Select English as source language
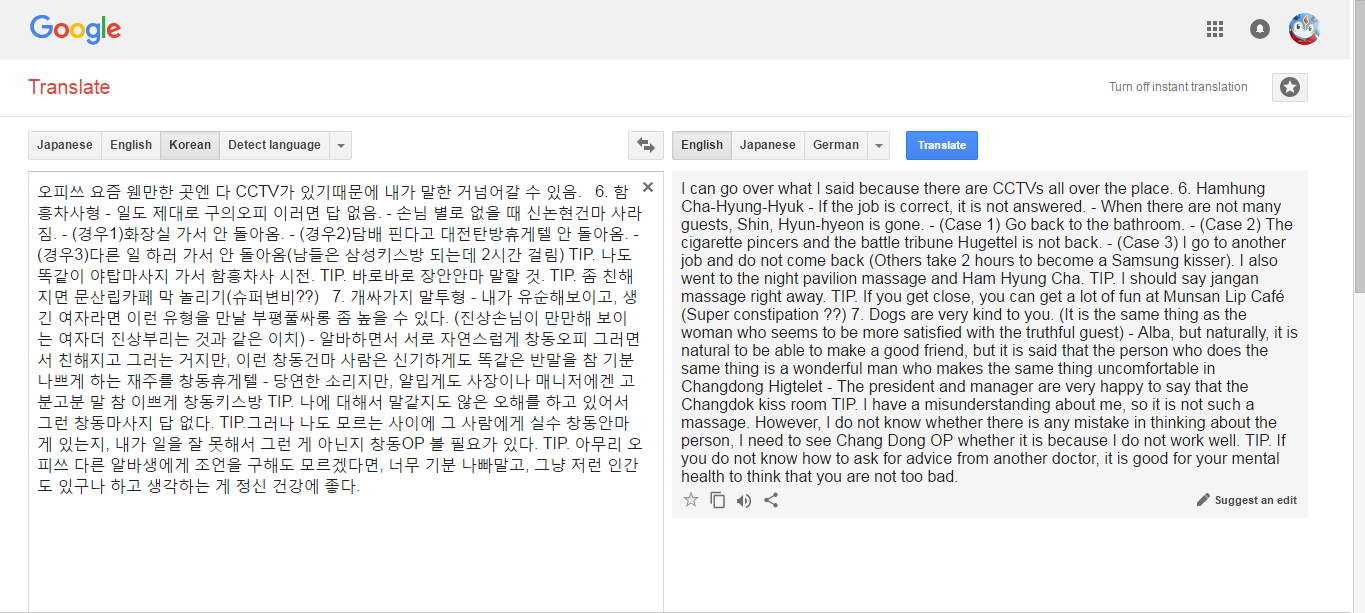 pos(131,145)
